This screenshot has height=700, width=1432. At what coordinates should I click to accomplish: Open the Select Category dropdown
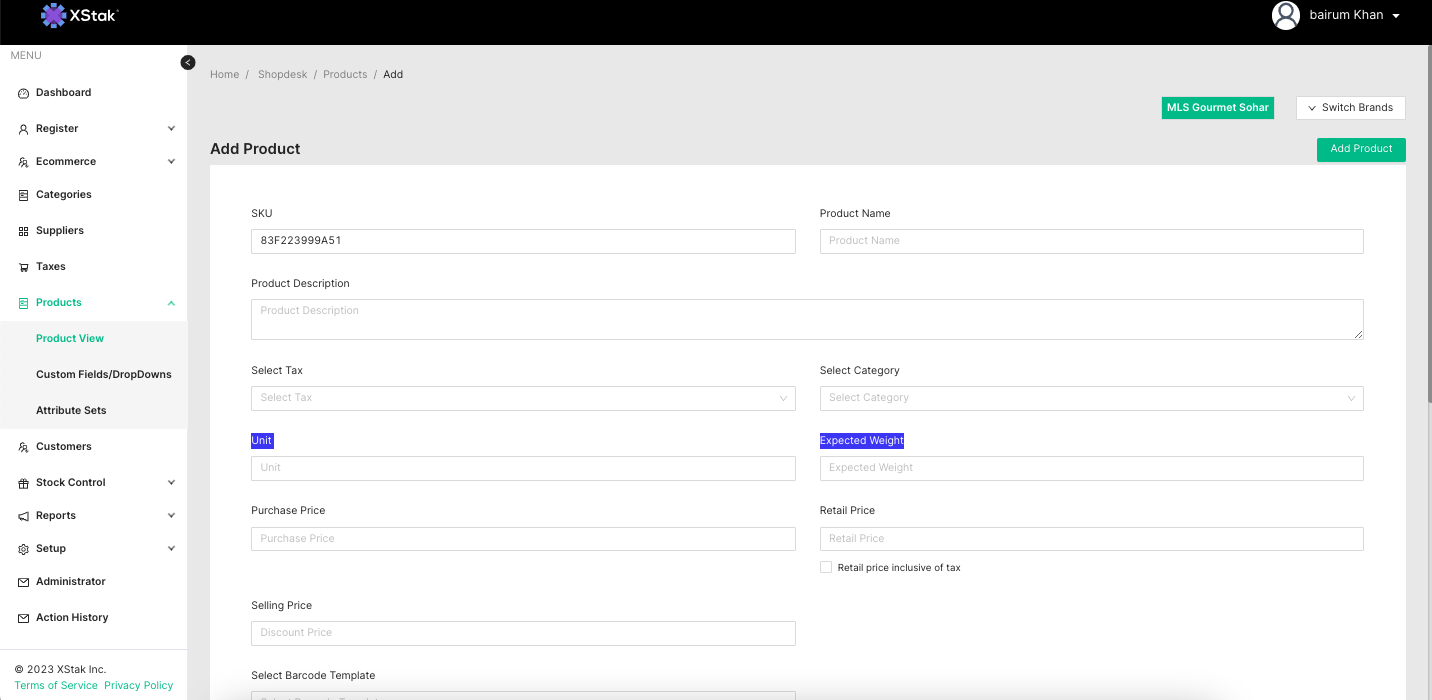1091,398
